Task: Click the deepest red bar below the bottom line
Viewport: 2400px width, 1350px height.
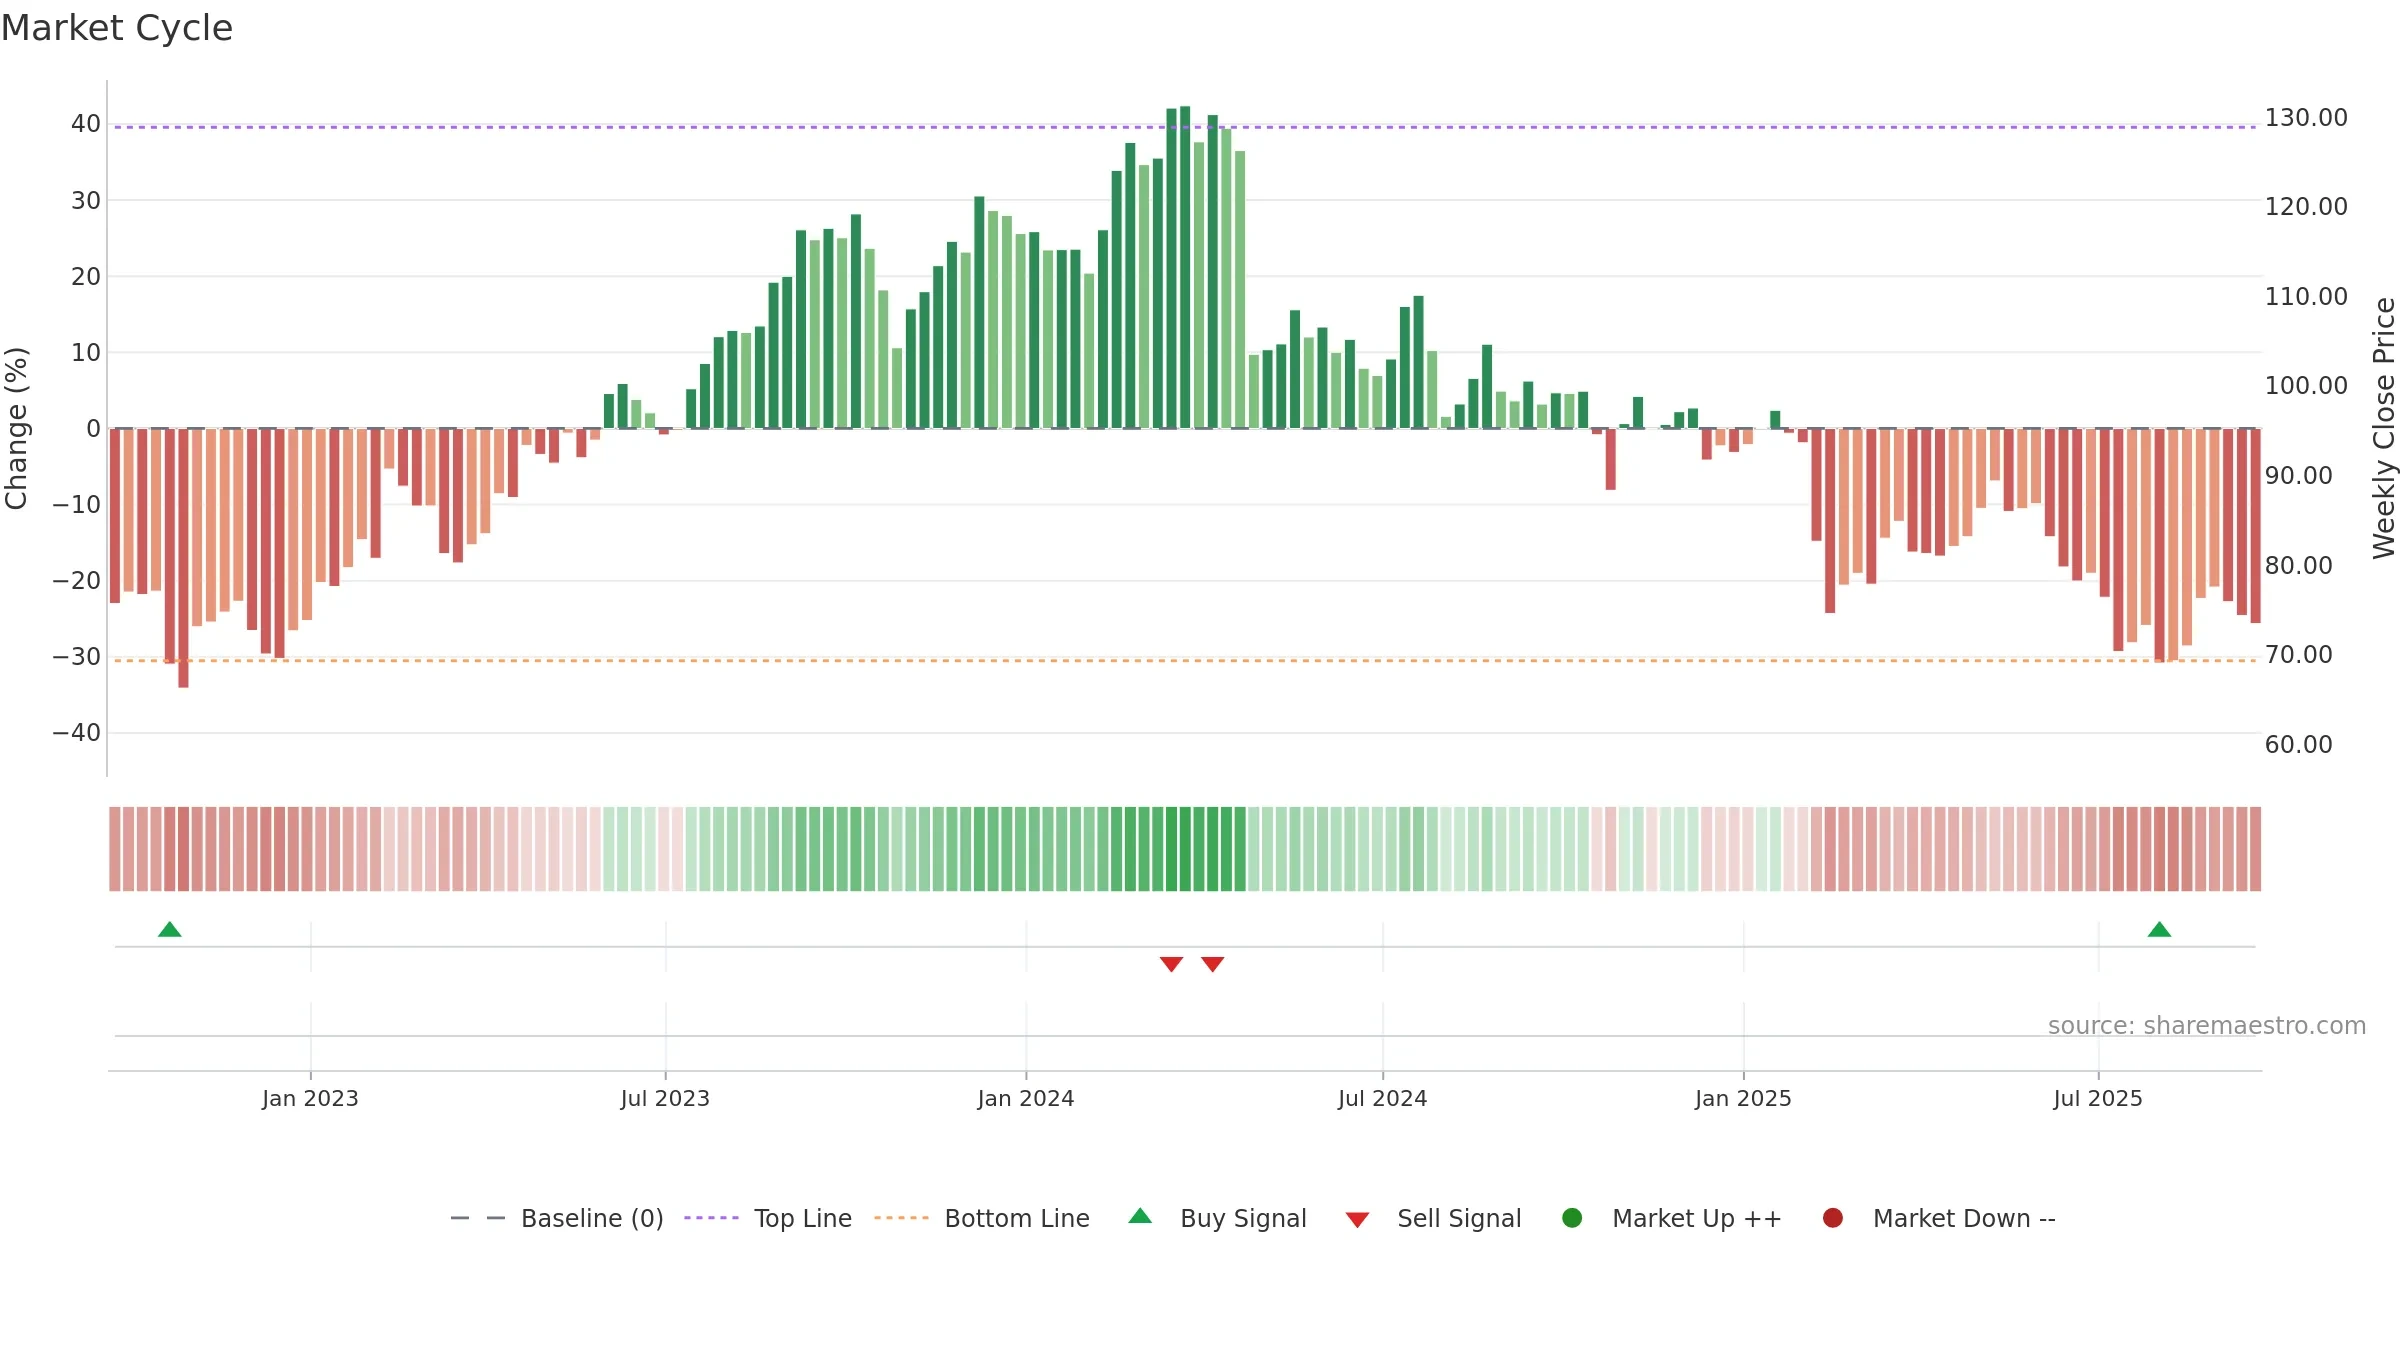Action: 183,558
